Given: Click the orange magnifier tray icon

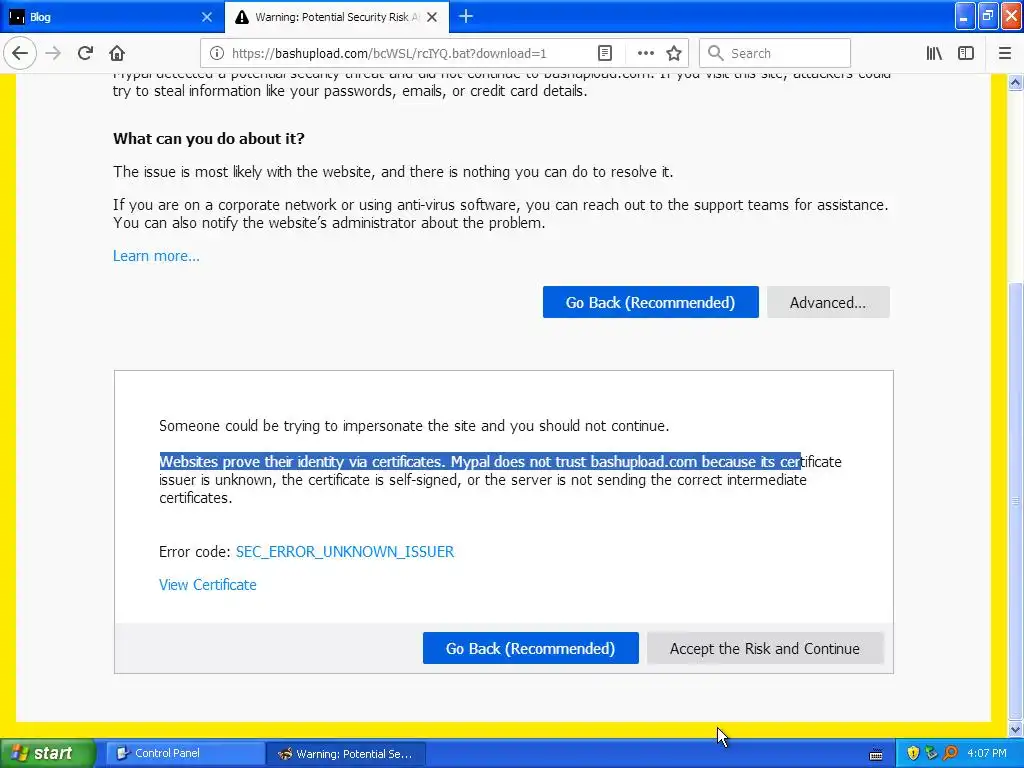Looking at the screenshot, I should pyautogui.click(x=951, y=754).
